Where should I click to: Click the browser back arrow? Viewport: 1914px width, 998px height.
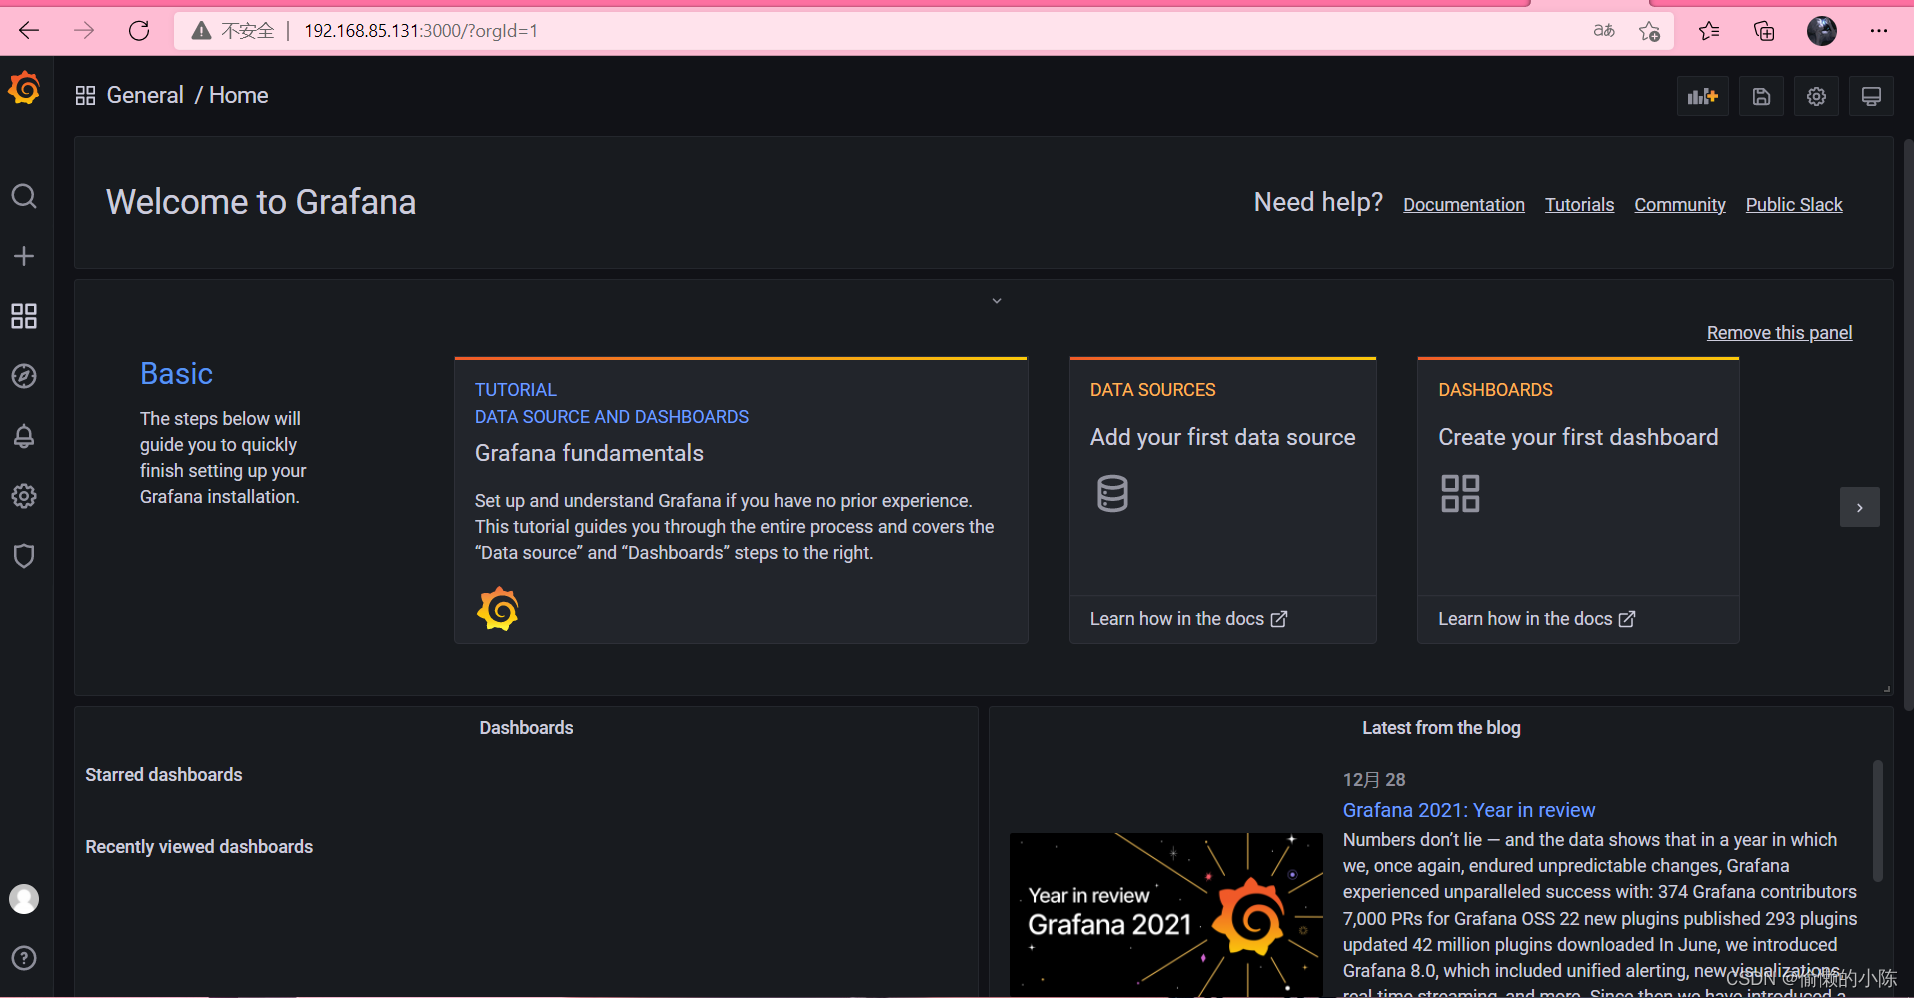click(29, 31)
